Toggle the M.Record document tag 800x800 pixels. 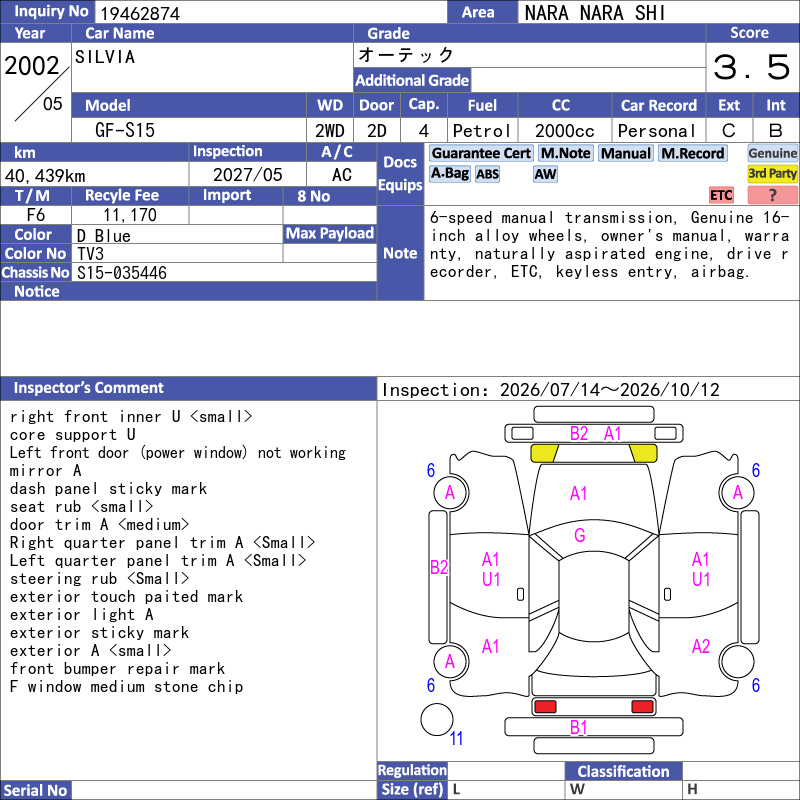click(692, 153)
